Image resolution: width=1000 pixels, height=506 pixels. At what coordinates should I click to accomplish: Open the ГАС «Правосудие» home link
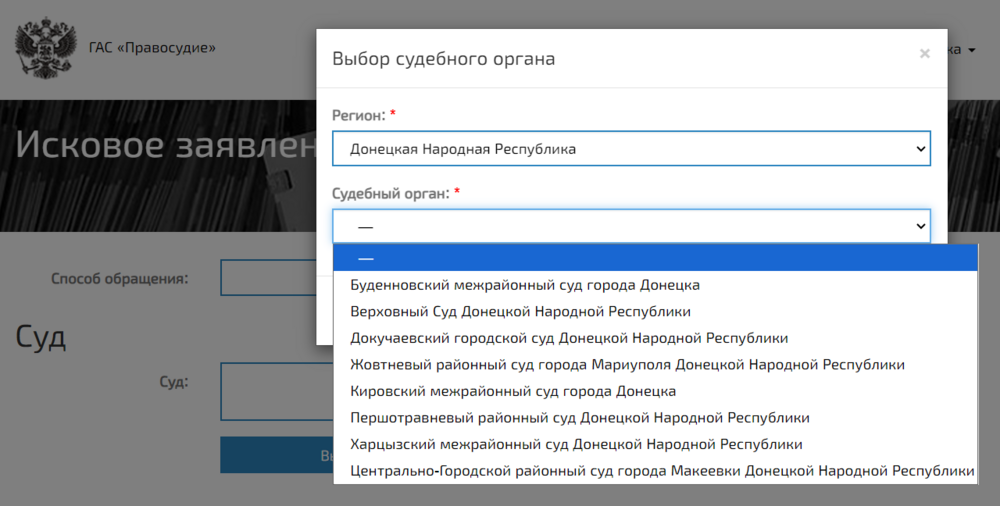152,48
